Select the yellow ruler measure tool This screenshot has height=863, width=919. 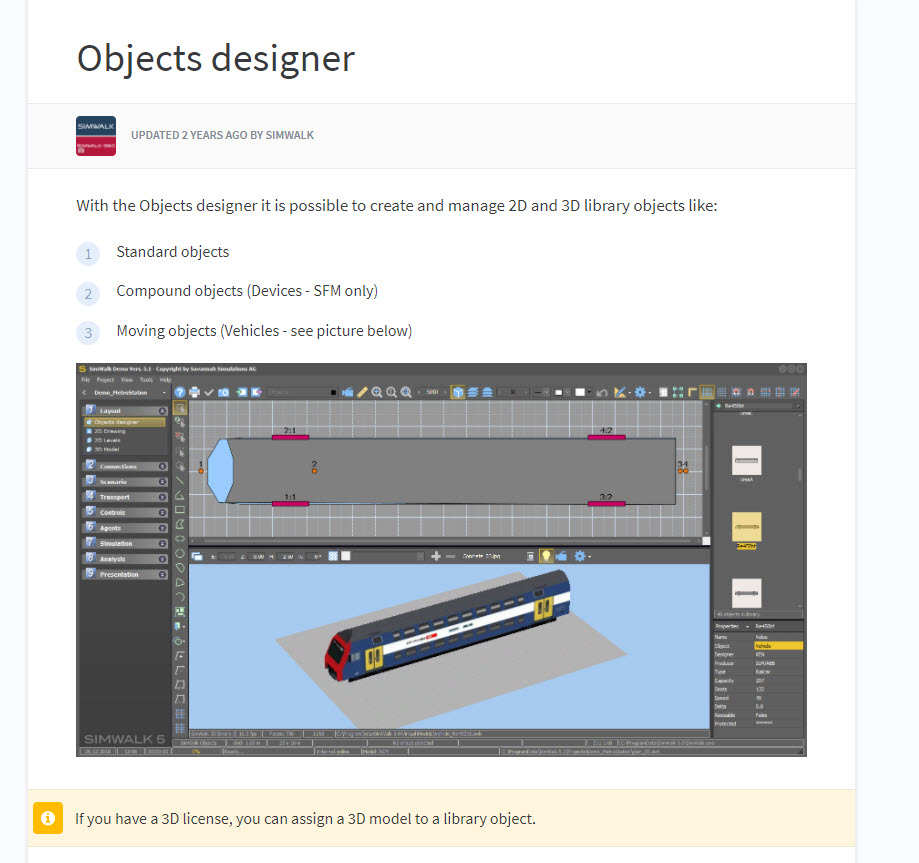click(x=362, y=392)
